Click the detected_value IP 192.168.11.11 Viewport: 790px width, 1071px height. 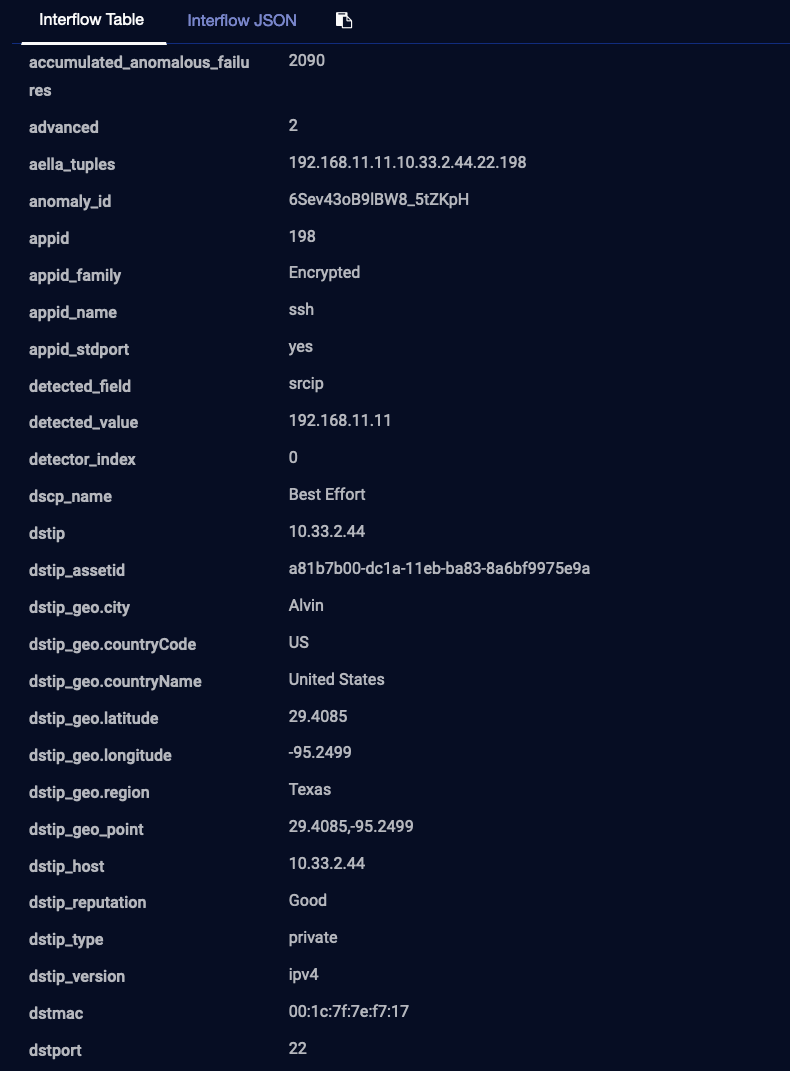[340, 421]
